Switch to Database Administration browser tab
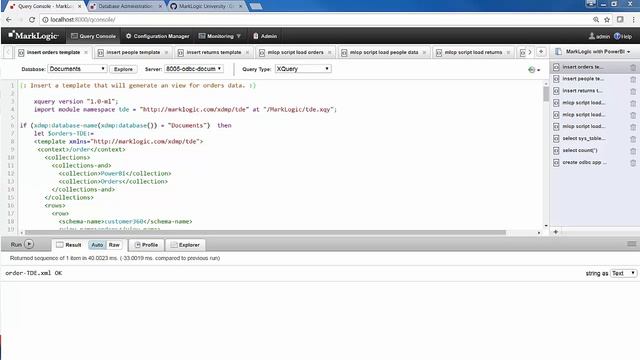This screenshot has height=360, width=640. click(125, 6)
